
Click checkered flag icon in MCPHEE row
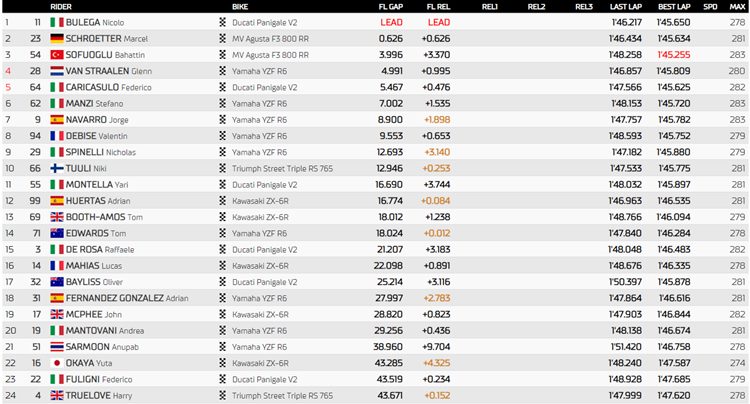(222, 314)
